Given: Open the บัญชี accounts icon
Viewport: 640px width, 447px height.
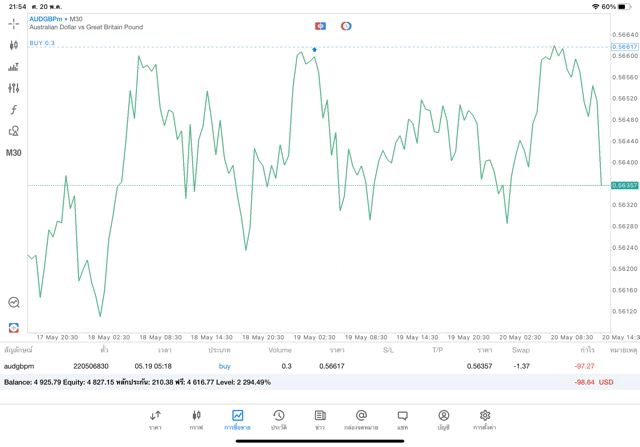Looking at the screenshot, I should click(443, 418).
